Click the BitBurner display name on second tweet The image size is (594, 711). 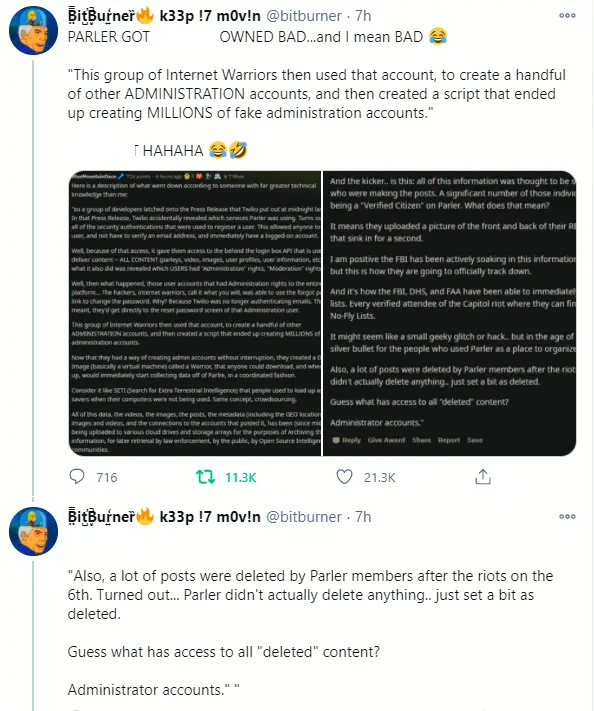(164, 517)
